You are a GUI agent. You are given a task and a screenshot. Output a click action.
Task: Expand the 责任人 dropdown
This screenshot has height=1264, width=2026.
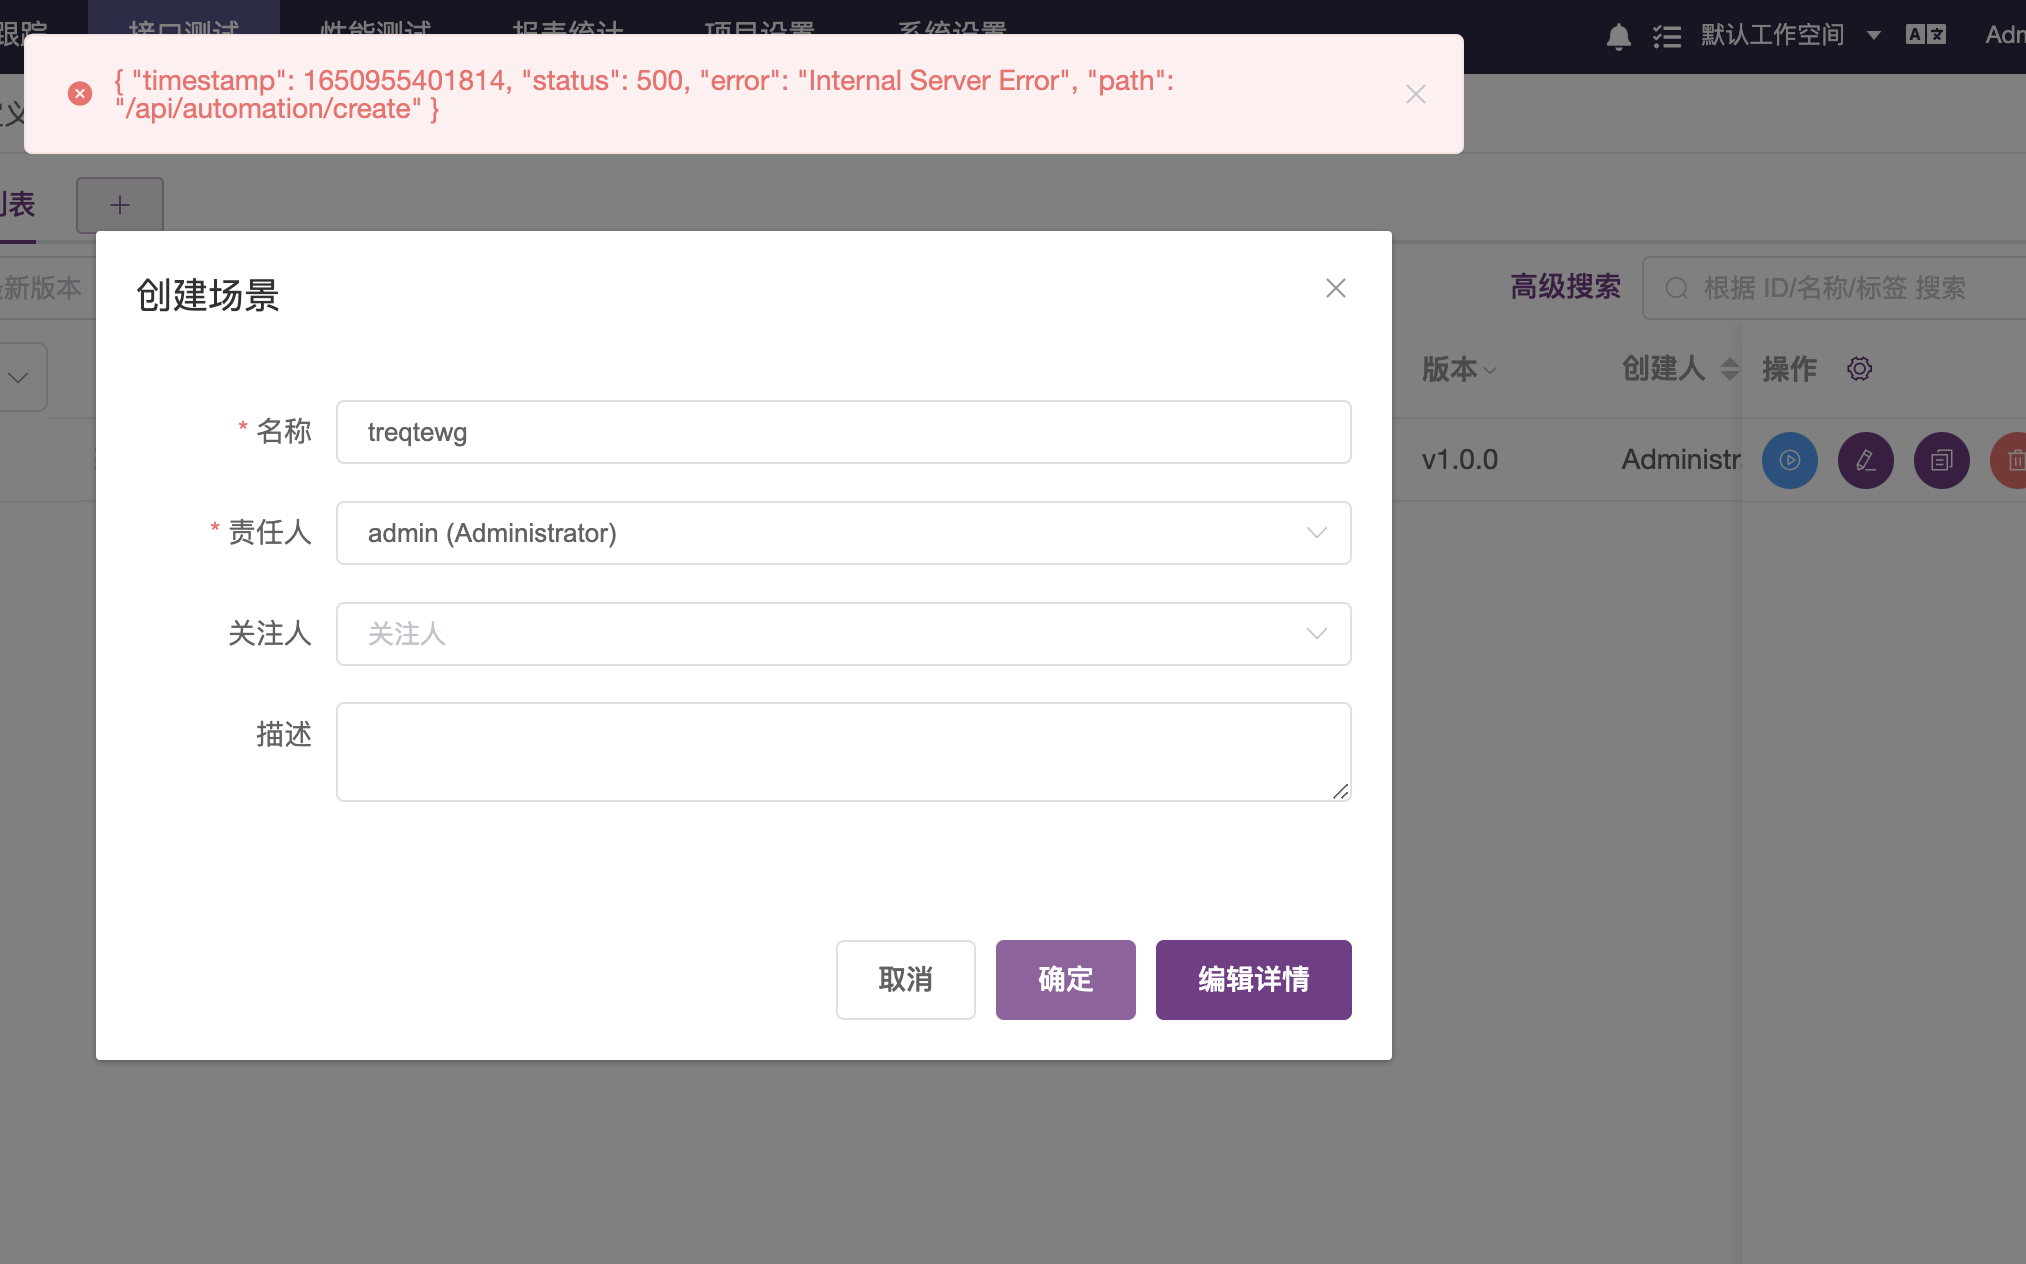(x=1316, y=533)
